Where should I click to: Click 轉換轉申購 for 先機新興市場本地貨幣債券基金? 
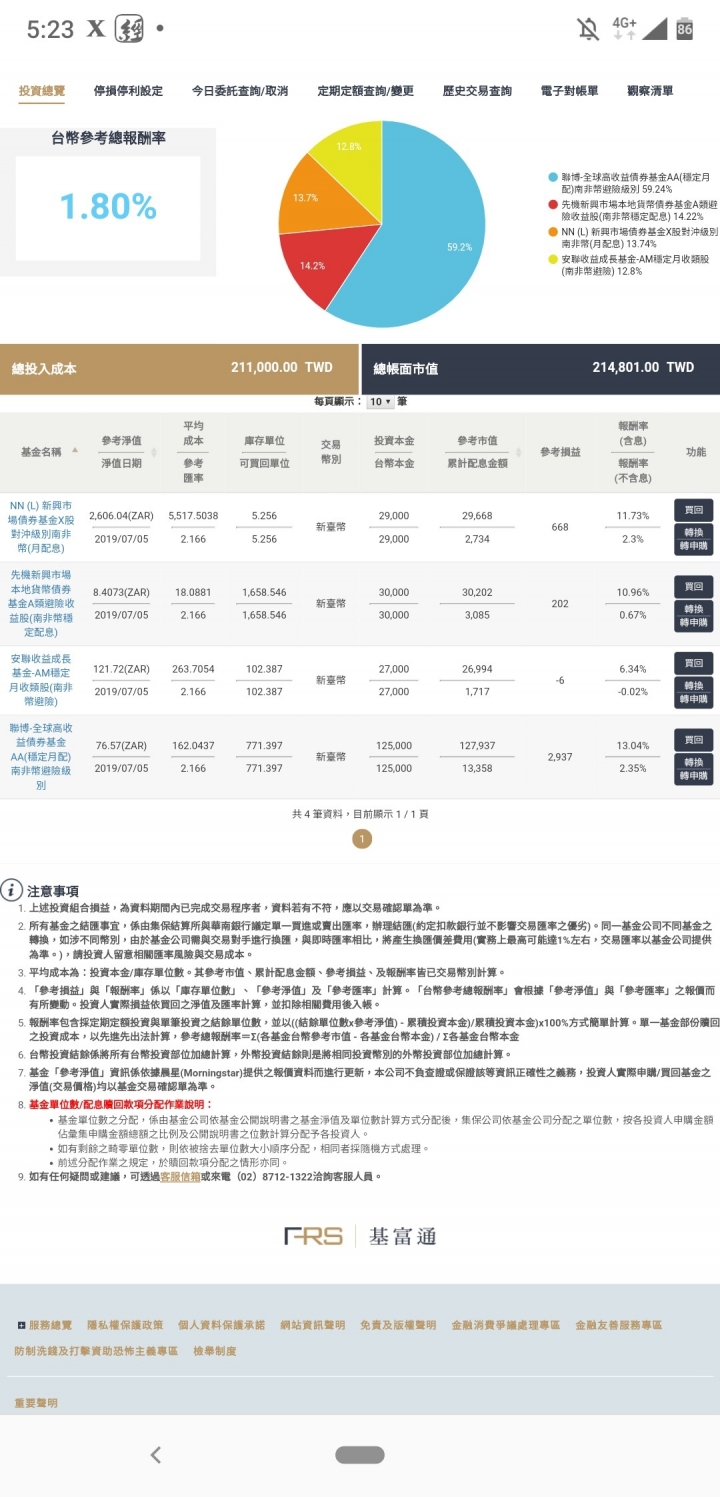point(693,615)
